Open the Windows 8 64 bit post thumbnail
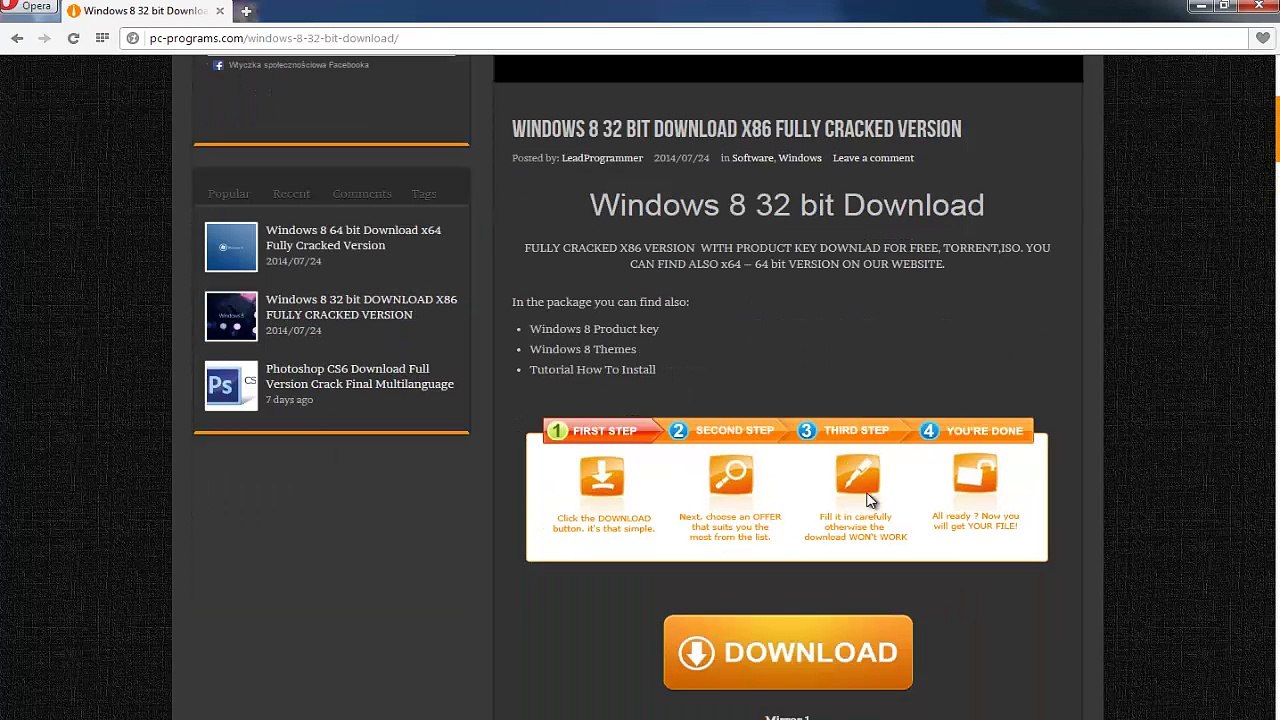This screenshot has height=720, width=1280. 231,247
